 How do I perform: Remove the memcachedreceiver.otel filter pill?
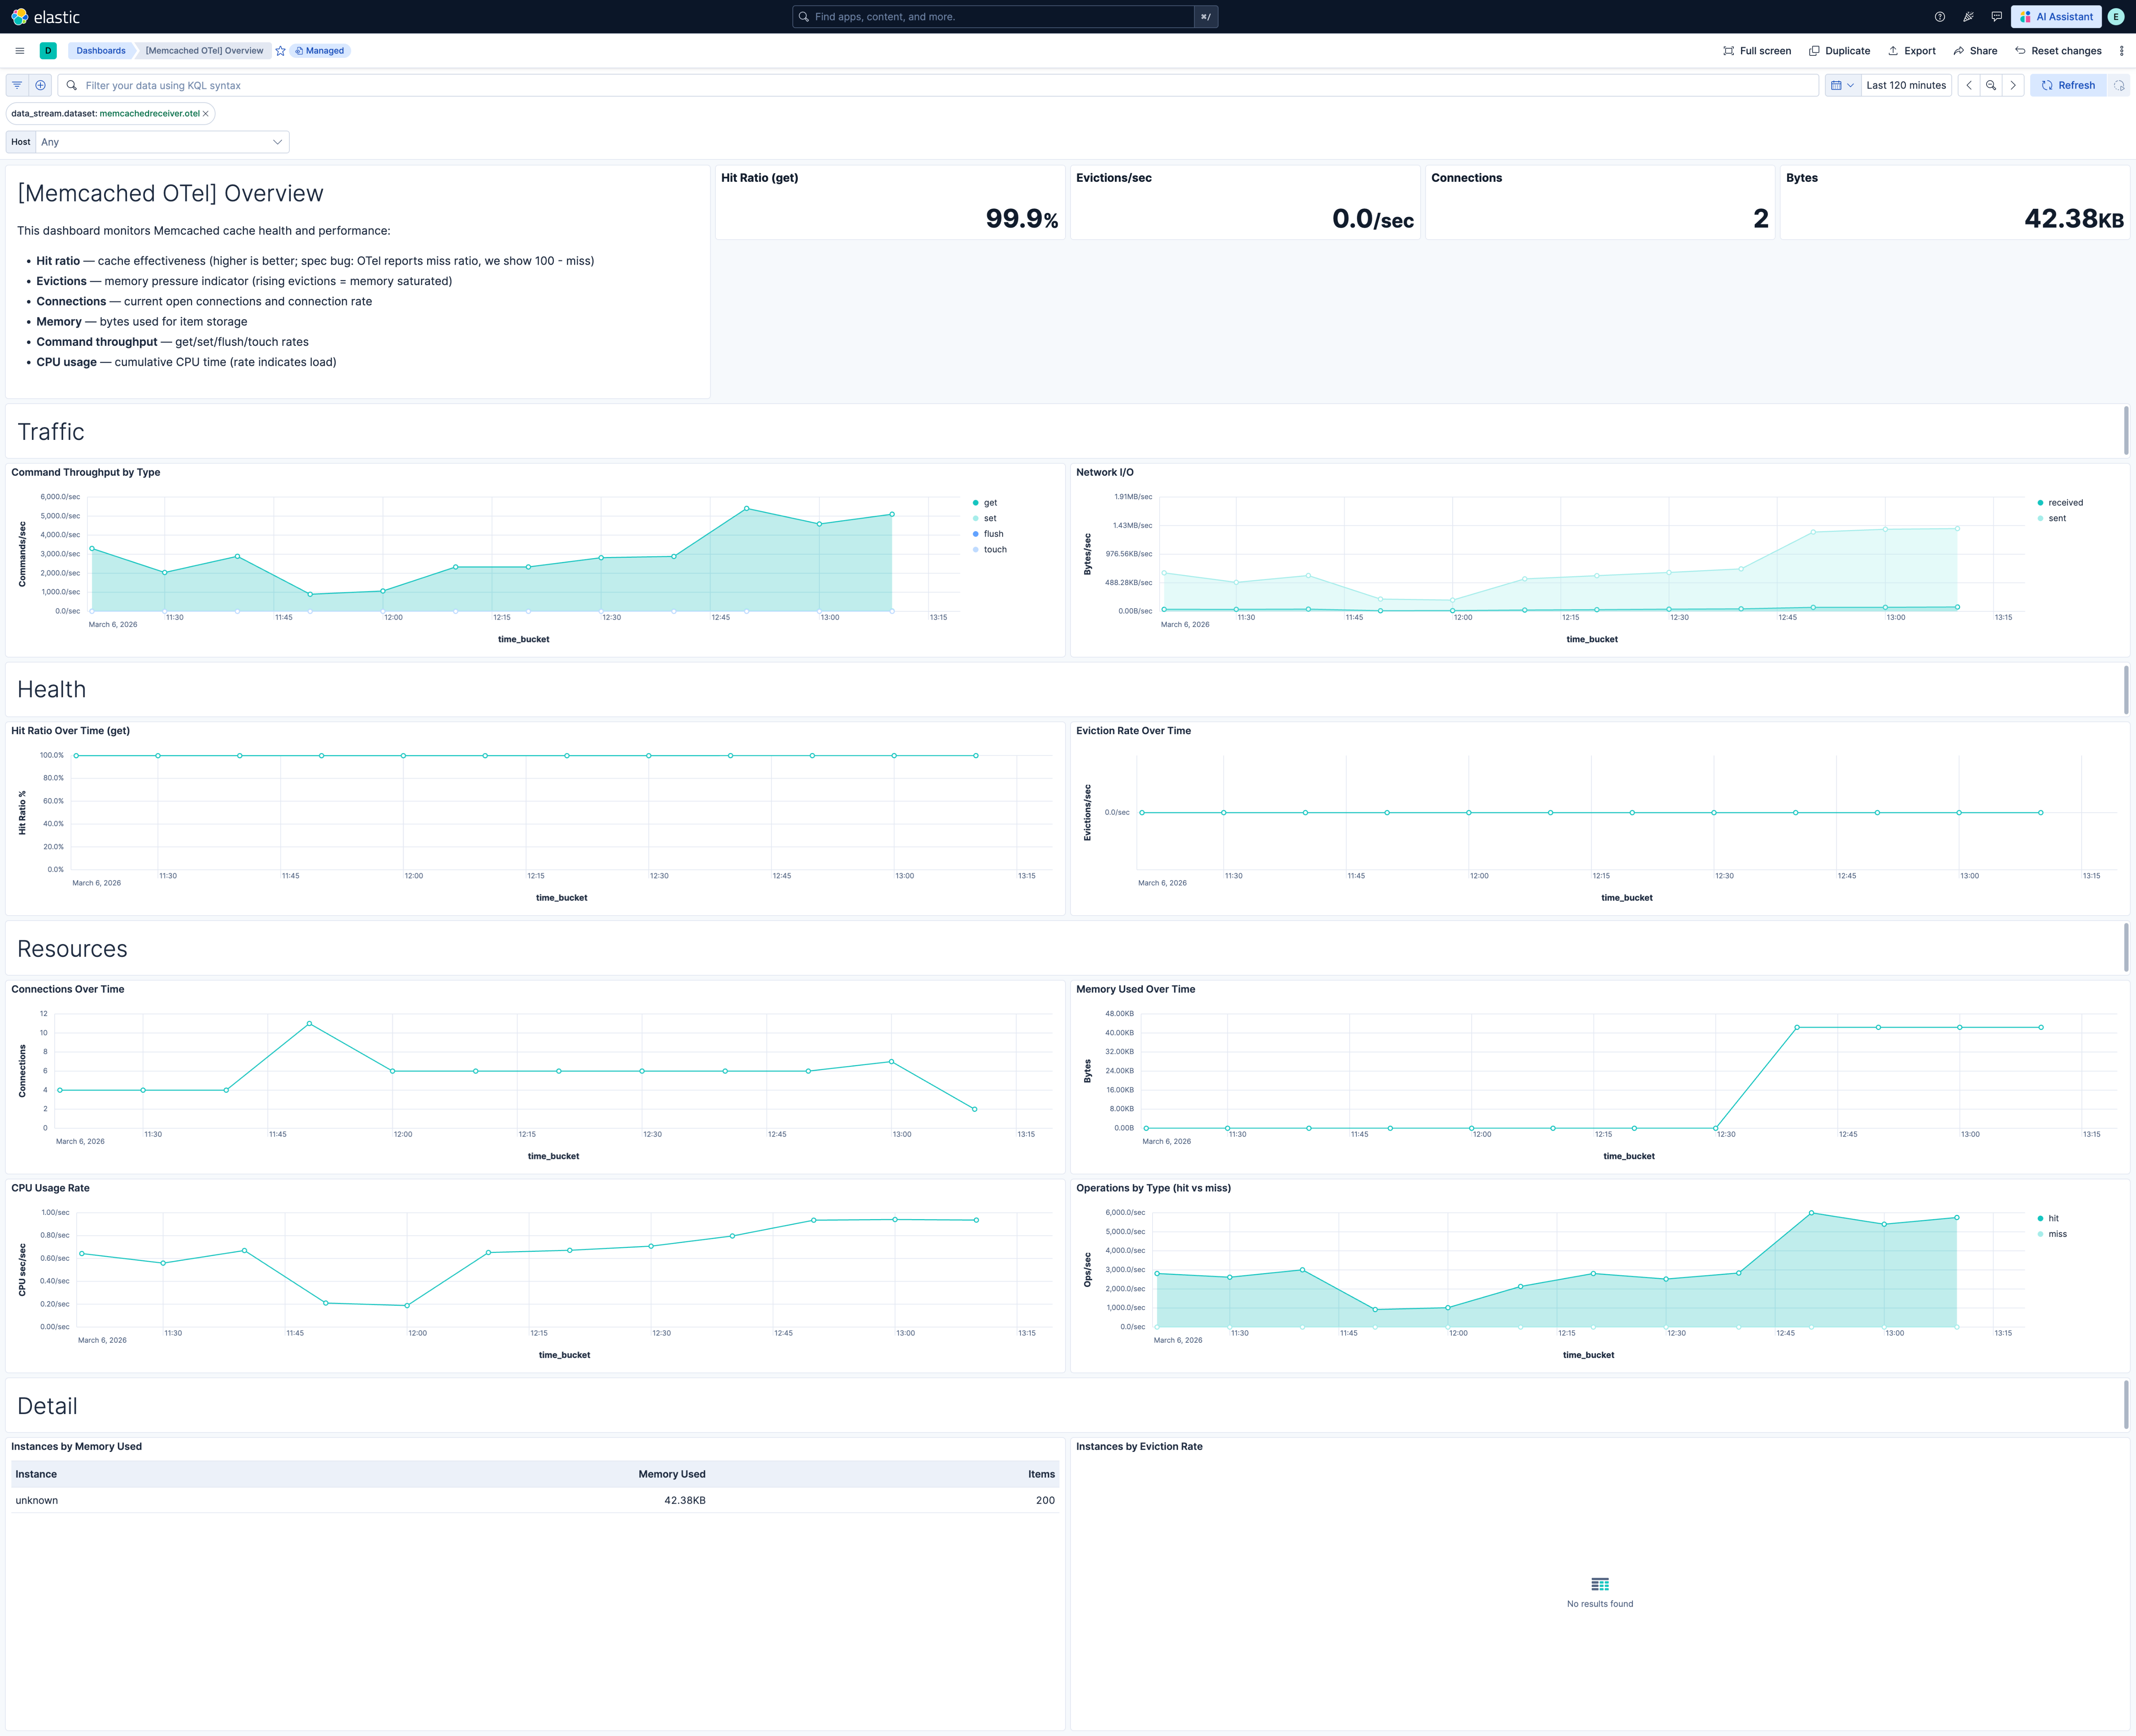206,113
